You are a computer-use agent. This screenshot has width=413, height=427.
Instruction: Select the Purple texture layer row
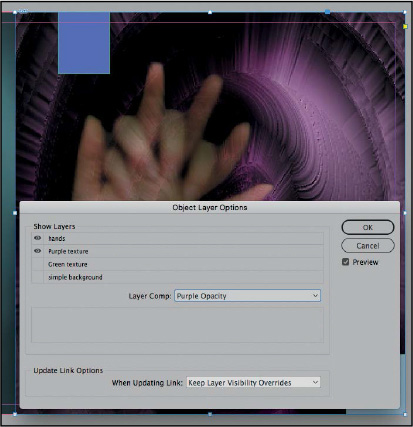(177, 251)
